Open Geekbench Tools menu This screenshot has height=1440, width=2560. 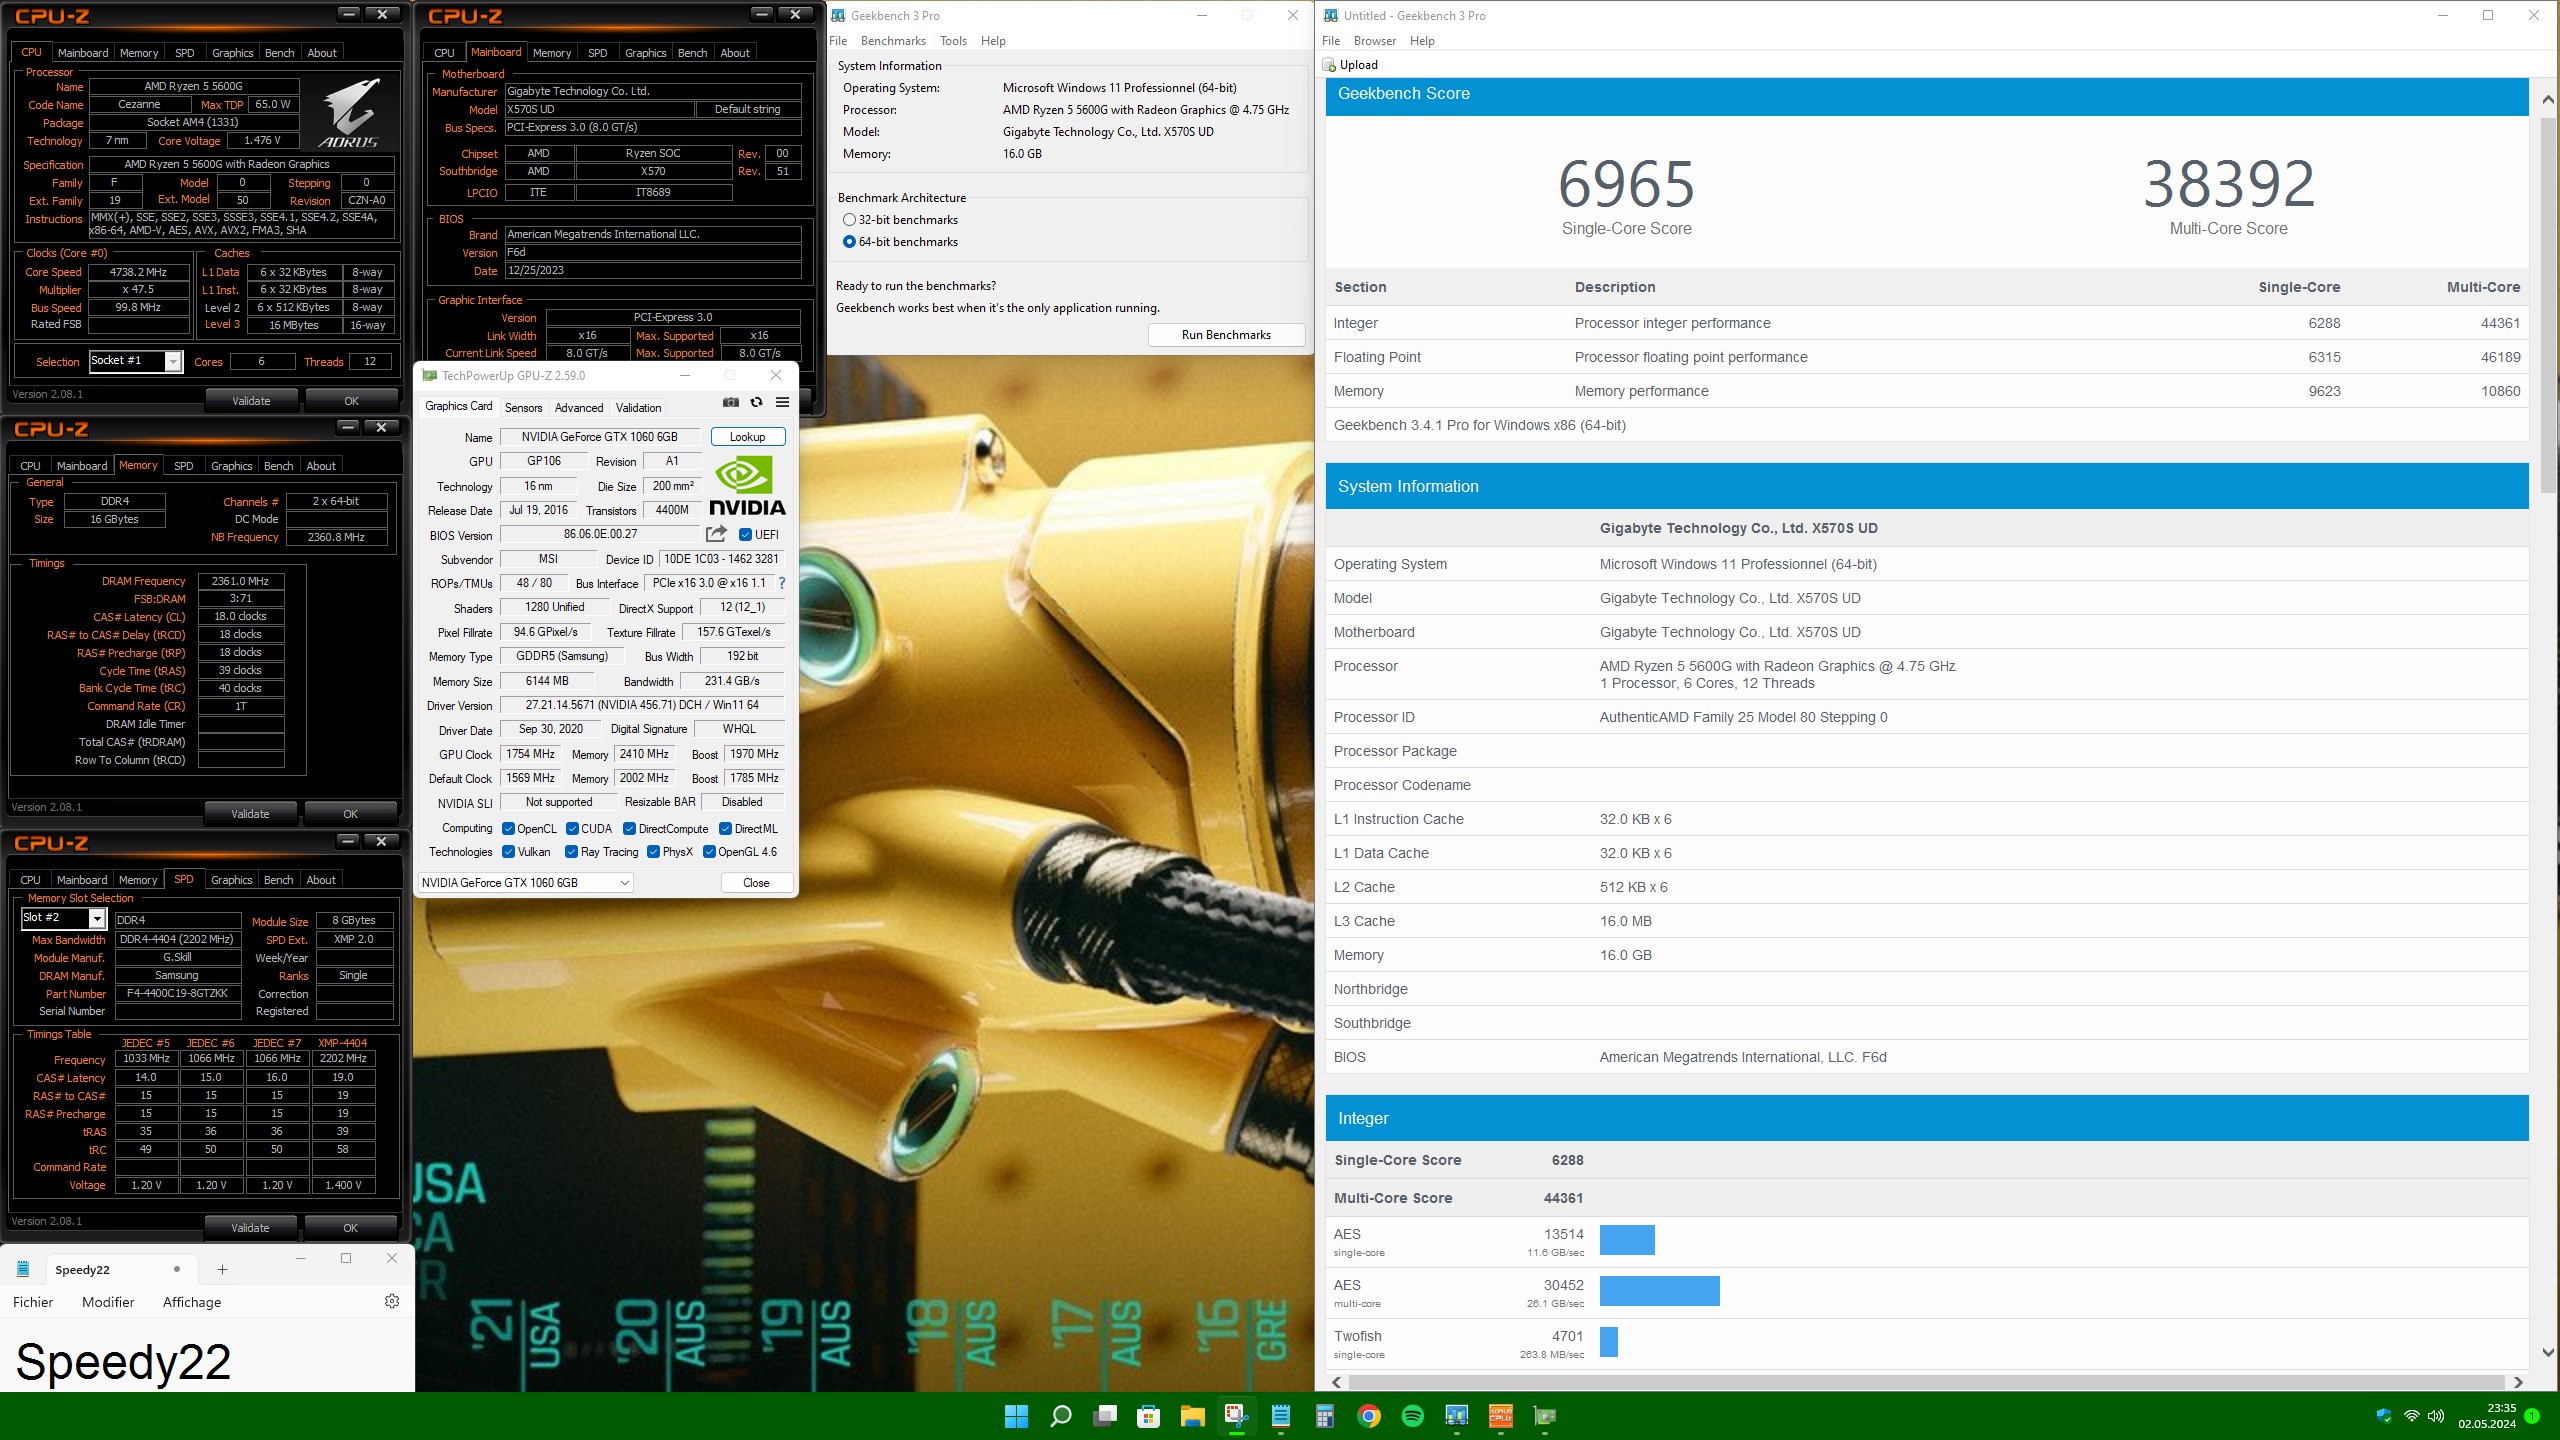click(x=953, y=41)
